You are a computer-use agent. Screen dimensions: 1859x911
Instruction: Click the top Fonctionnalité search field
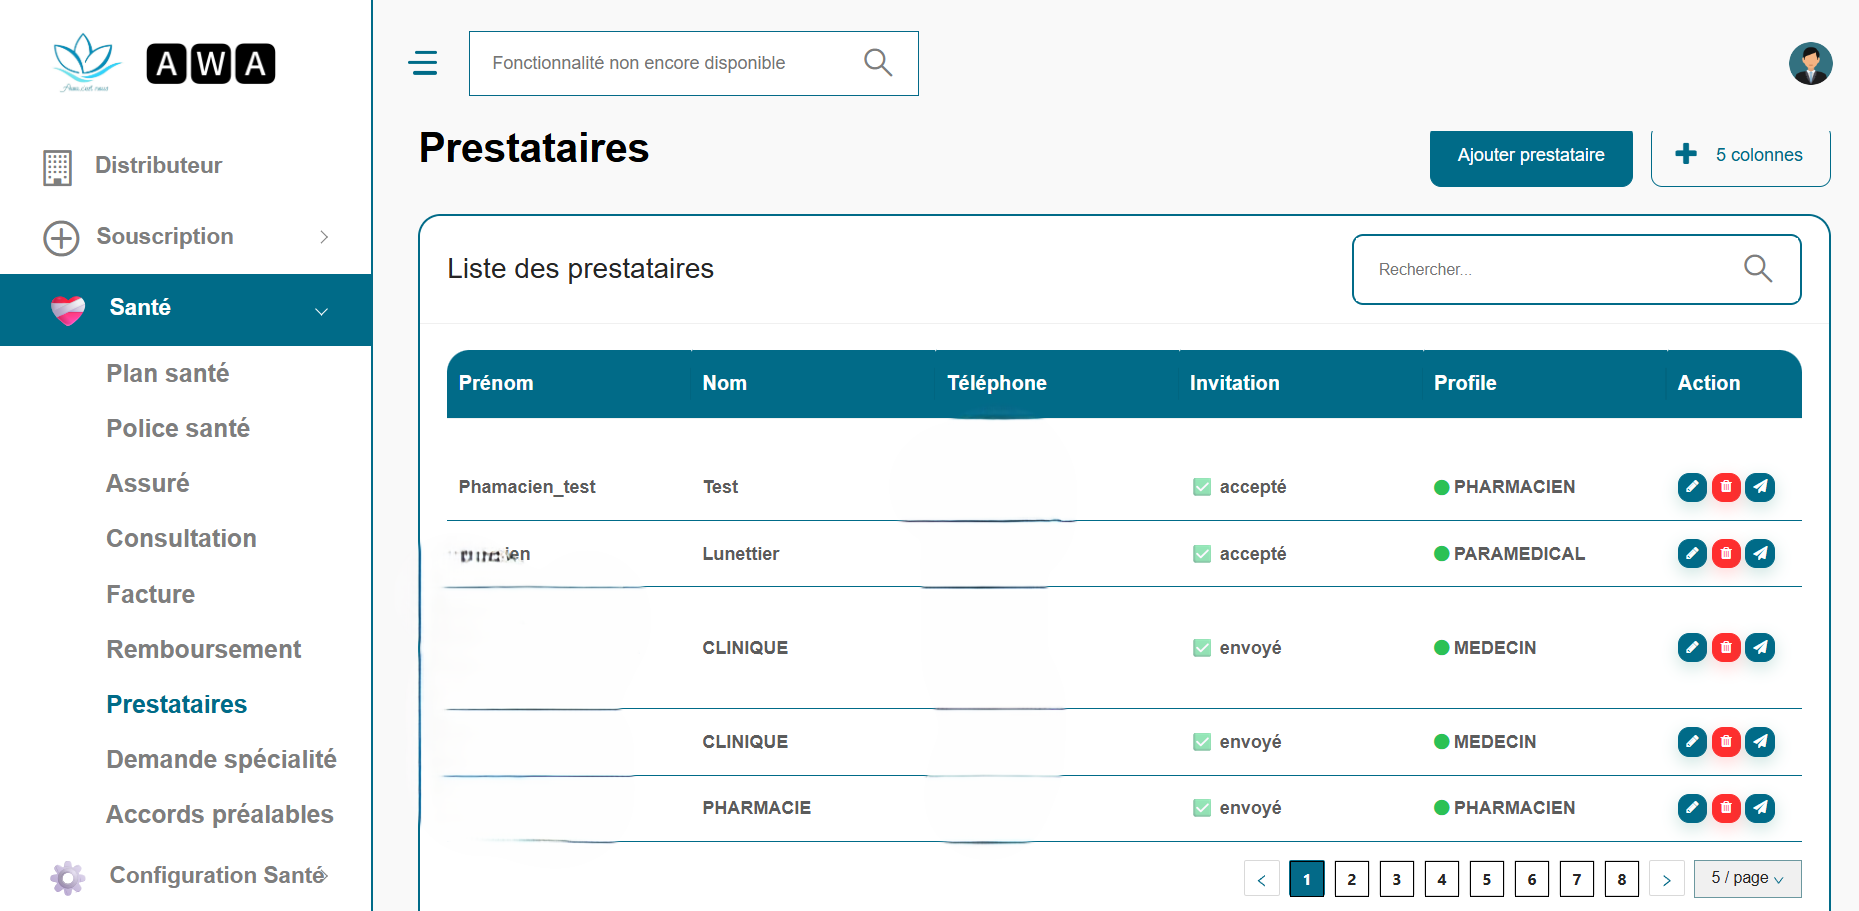(x=693, y=63)
